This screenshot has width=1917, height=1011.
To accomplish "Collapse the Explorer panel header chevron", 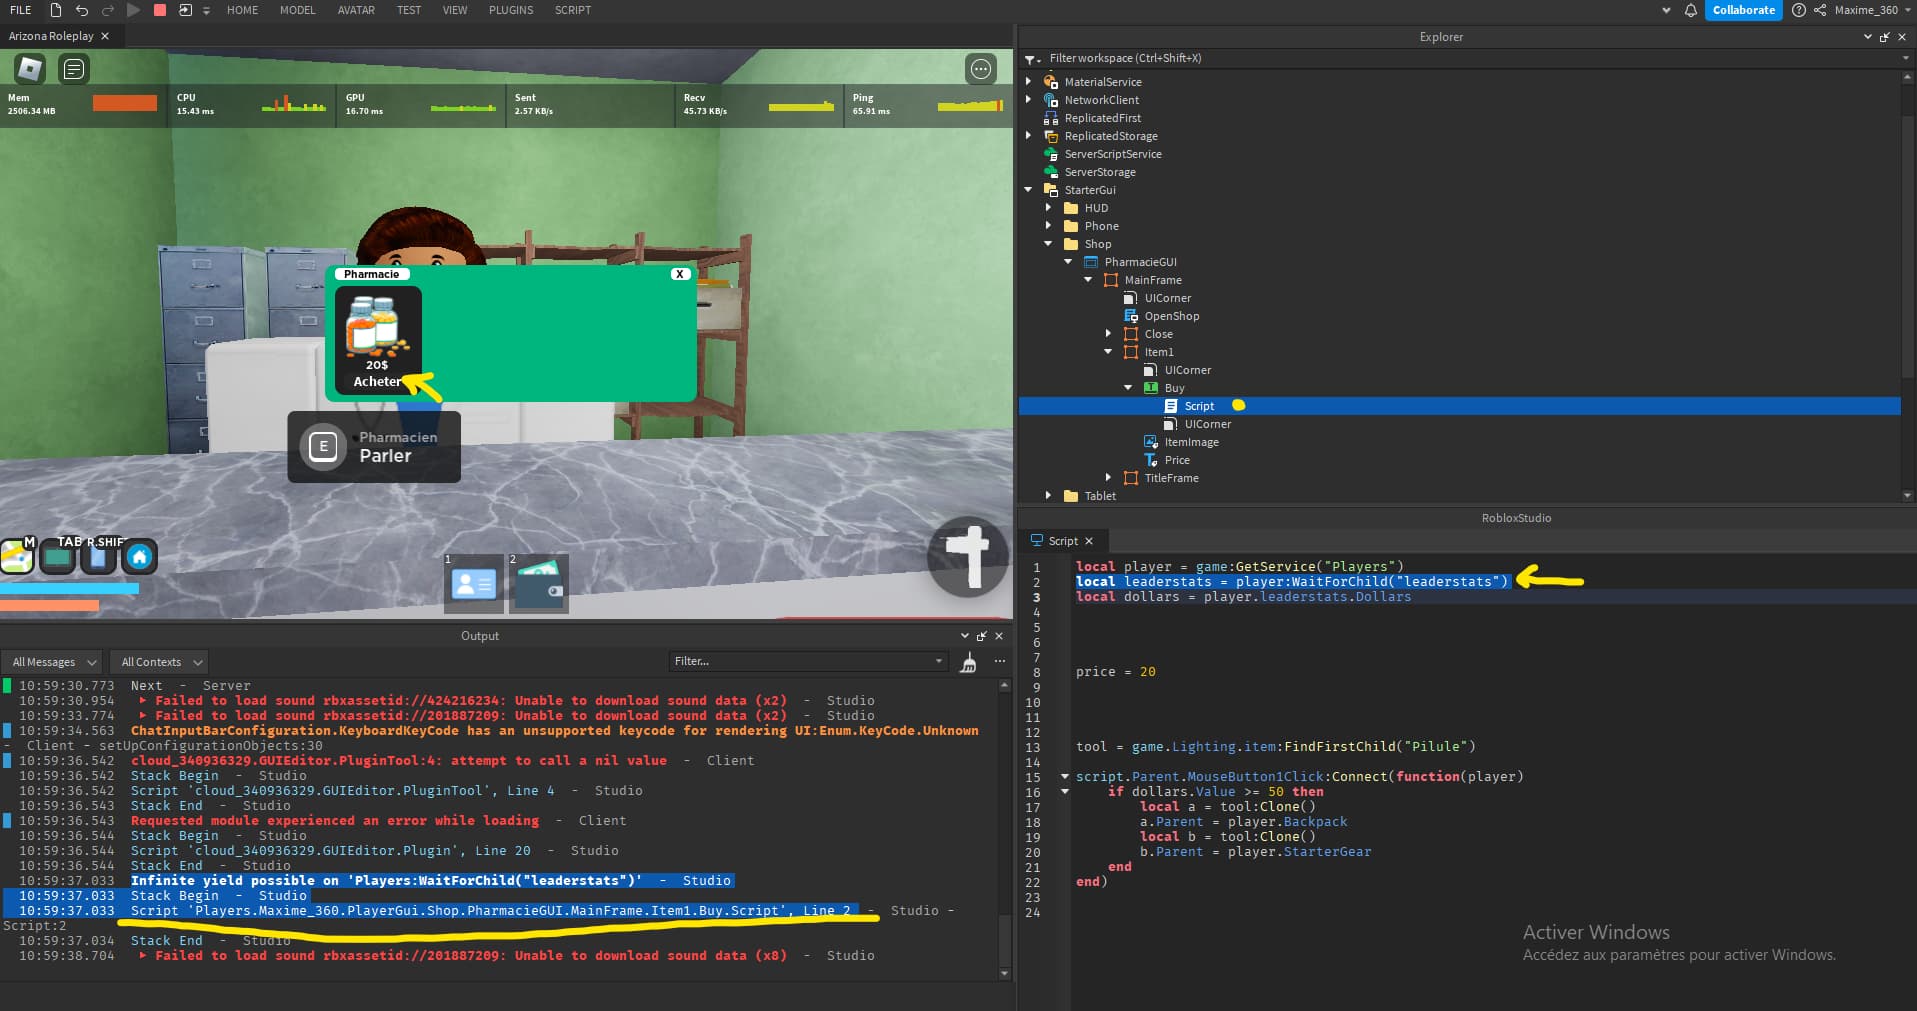I will point(1867,36).
